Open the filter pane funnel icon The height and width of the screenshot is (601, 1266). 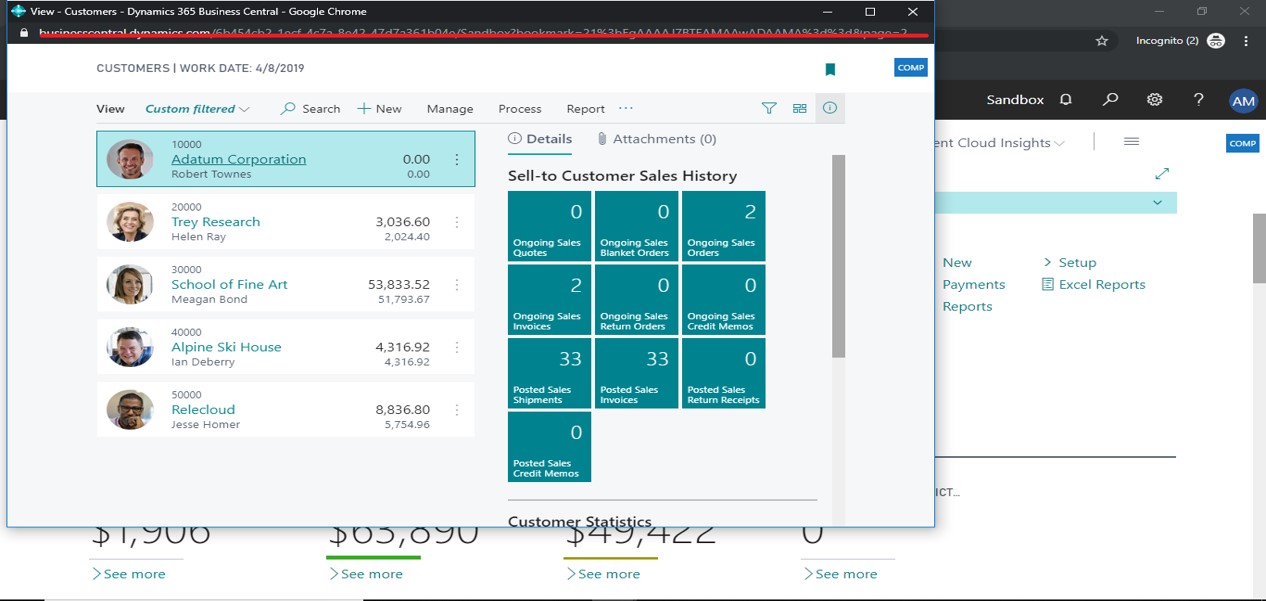(769, 108)
